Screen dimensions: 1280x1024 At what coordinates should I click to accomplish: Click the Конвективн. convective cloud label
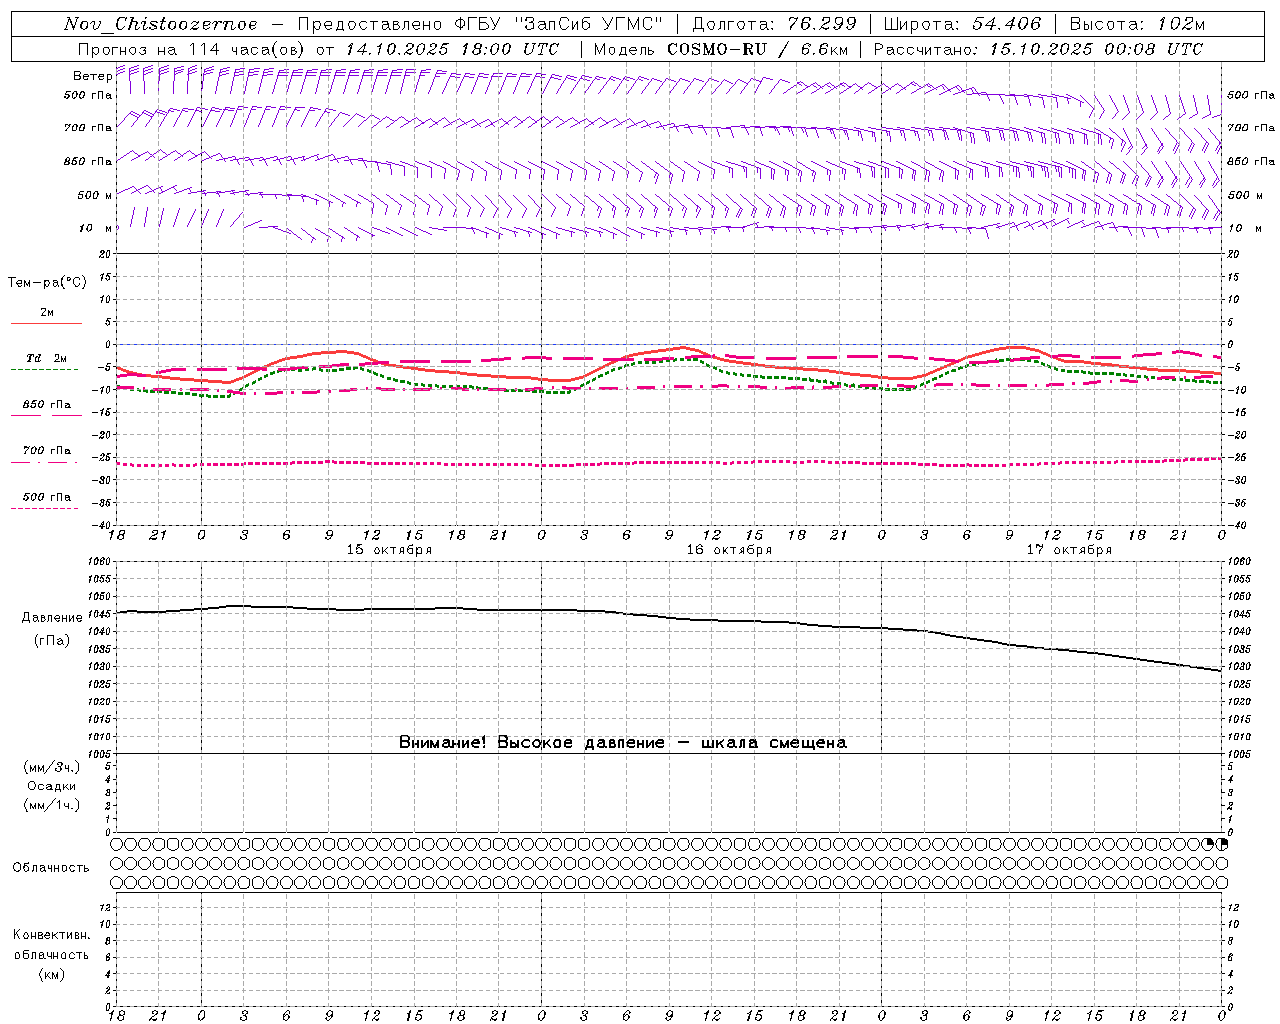(51, 936)
